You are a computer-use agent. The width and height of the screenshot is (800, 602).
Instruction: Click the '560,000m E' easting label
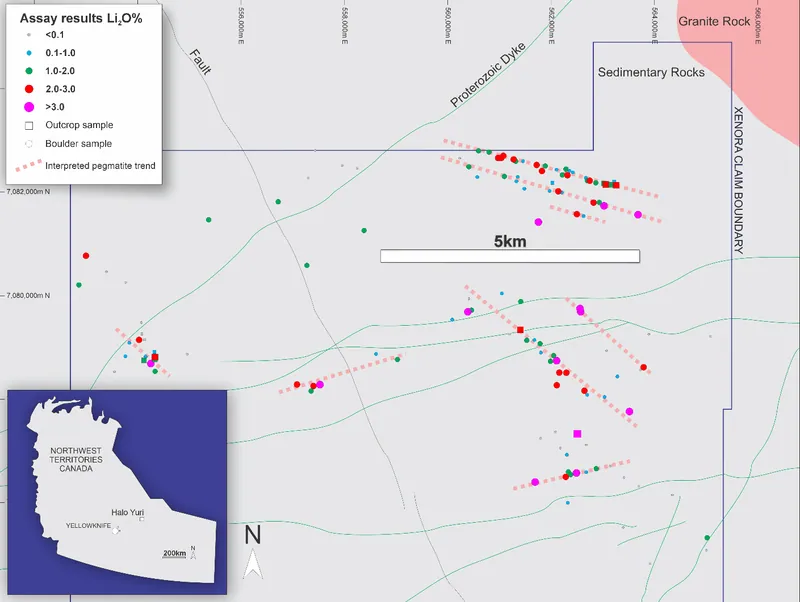click(x=448, y=26)
